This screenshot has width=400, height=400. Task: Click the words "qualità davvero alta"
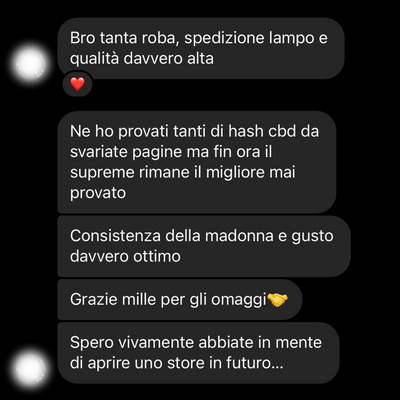[x=142, y=59]
